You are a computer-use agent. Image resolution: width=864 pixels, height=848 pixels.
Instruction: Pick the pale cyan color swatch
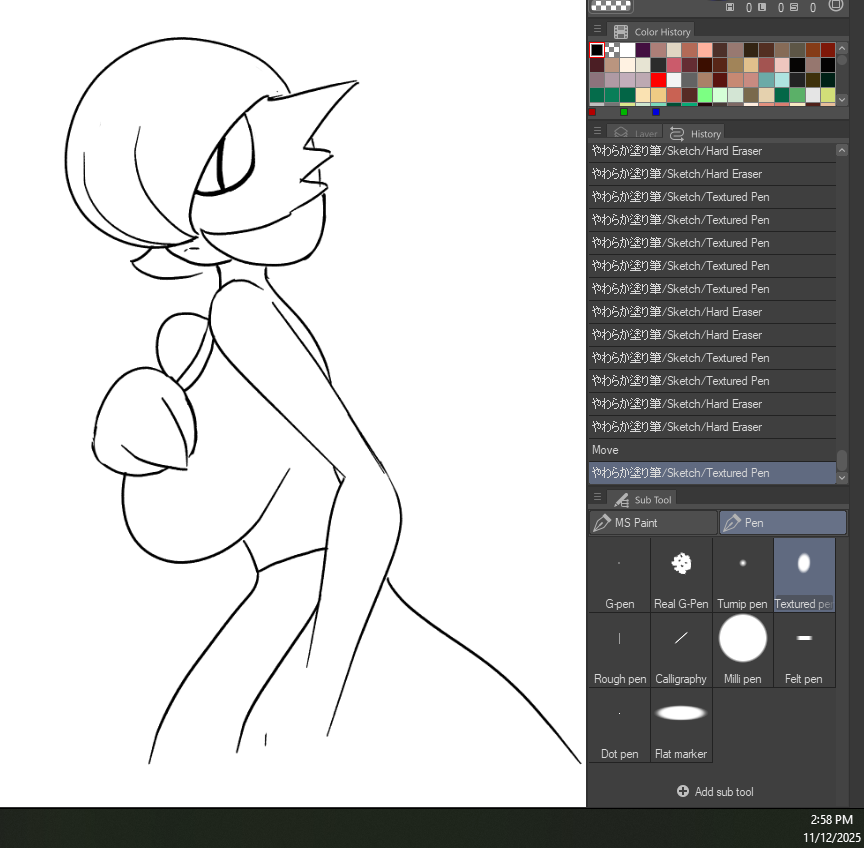(782, 80)
